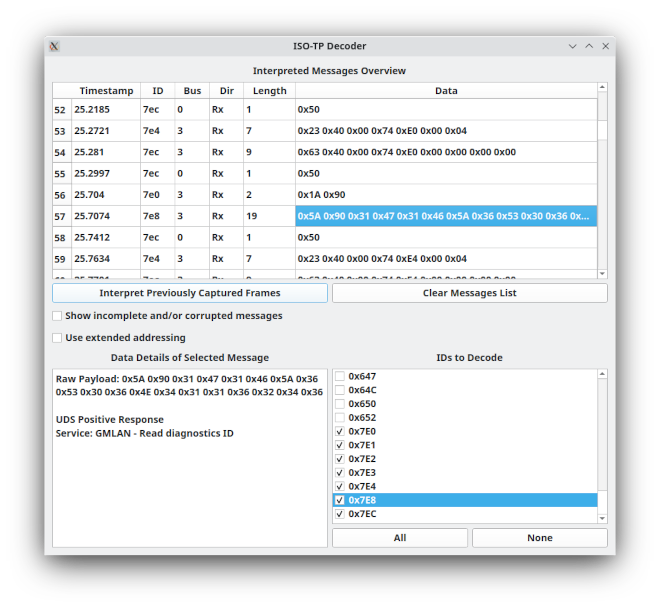Click timestamp cell 25.2997
This screenshot has width=660, height=608.
pyautogui.click(x=106, y=173)
